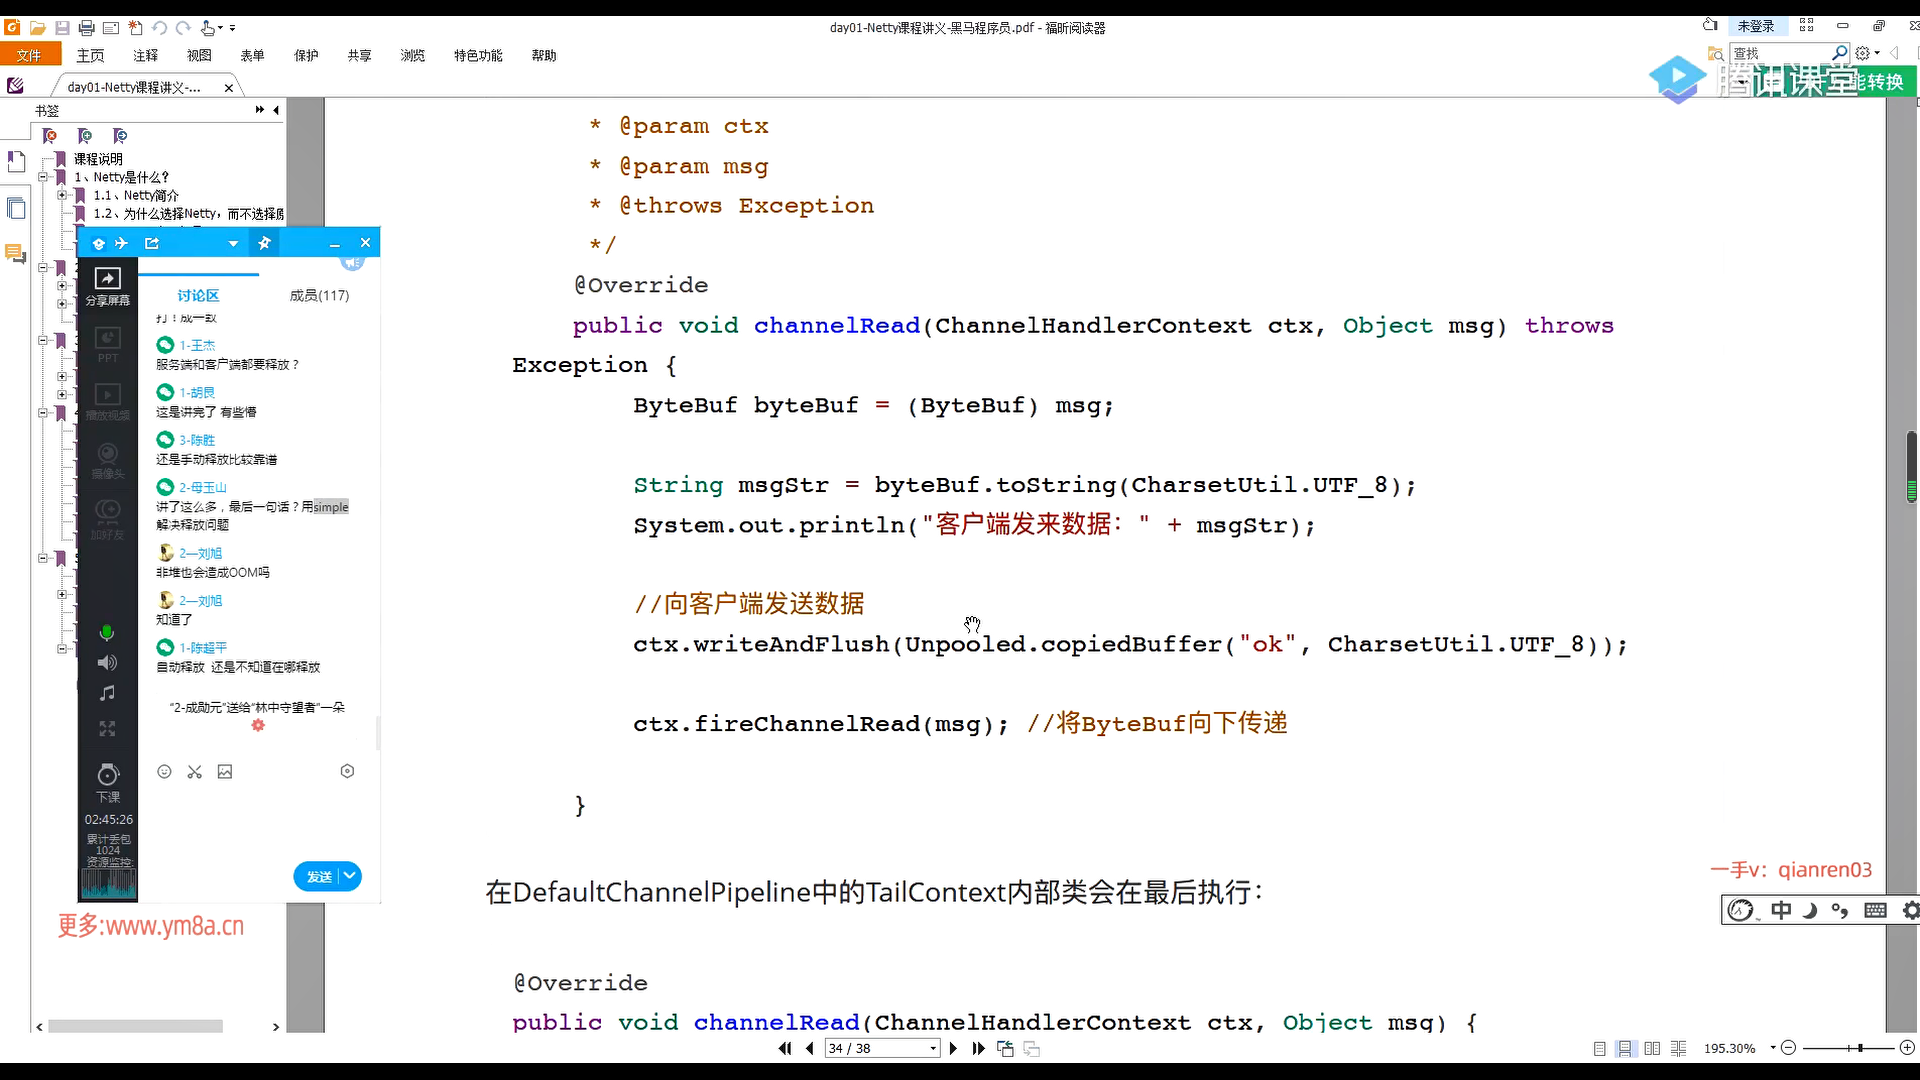Screen dimensions: 1920x1080
Task: Switch to the 成员(117) tab
Action: (x=319, y=296)
